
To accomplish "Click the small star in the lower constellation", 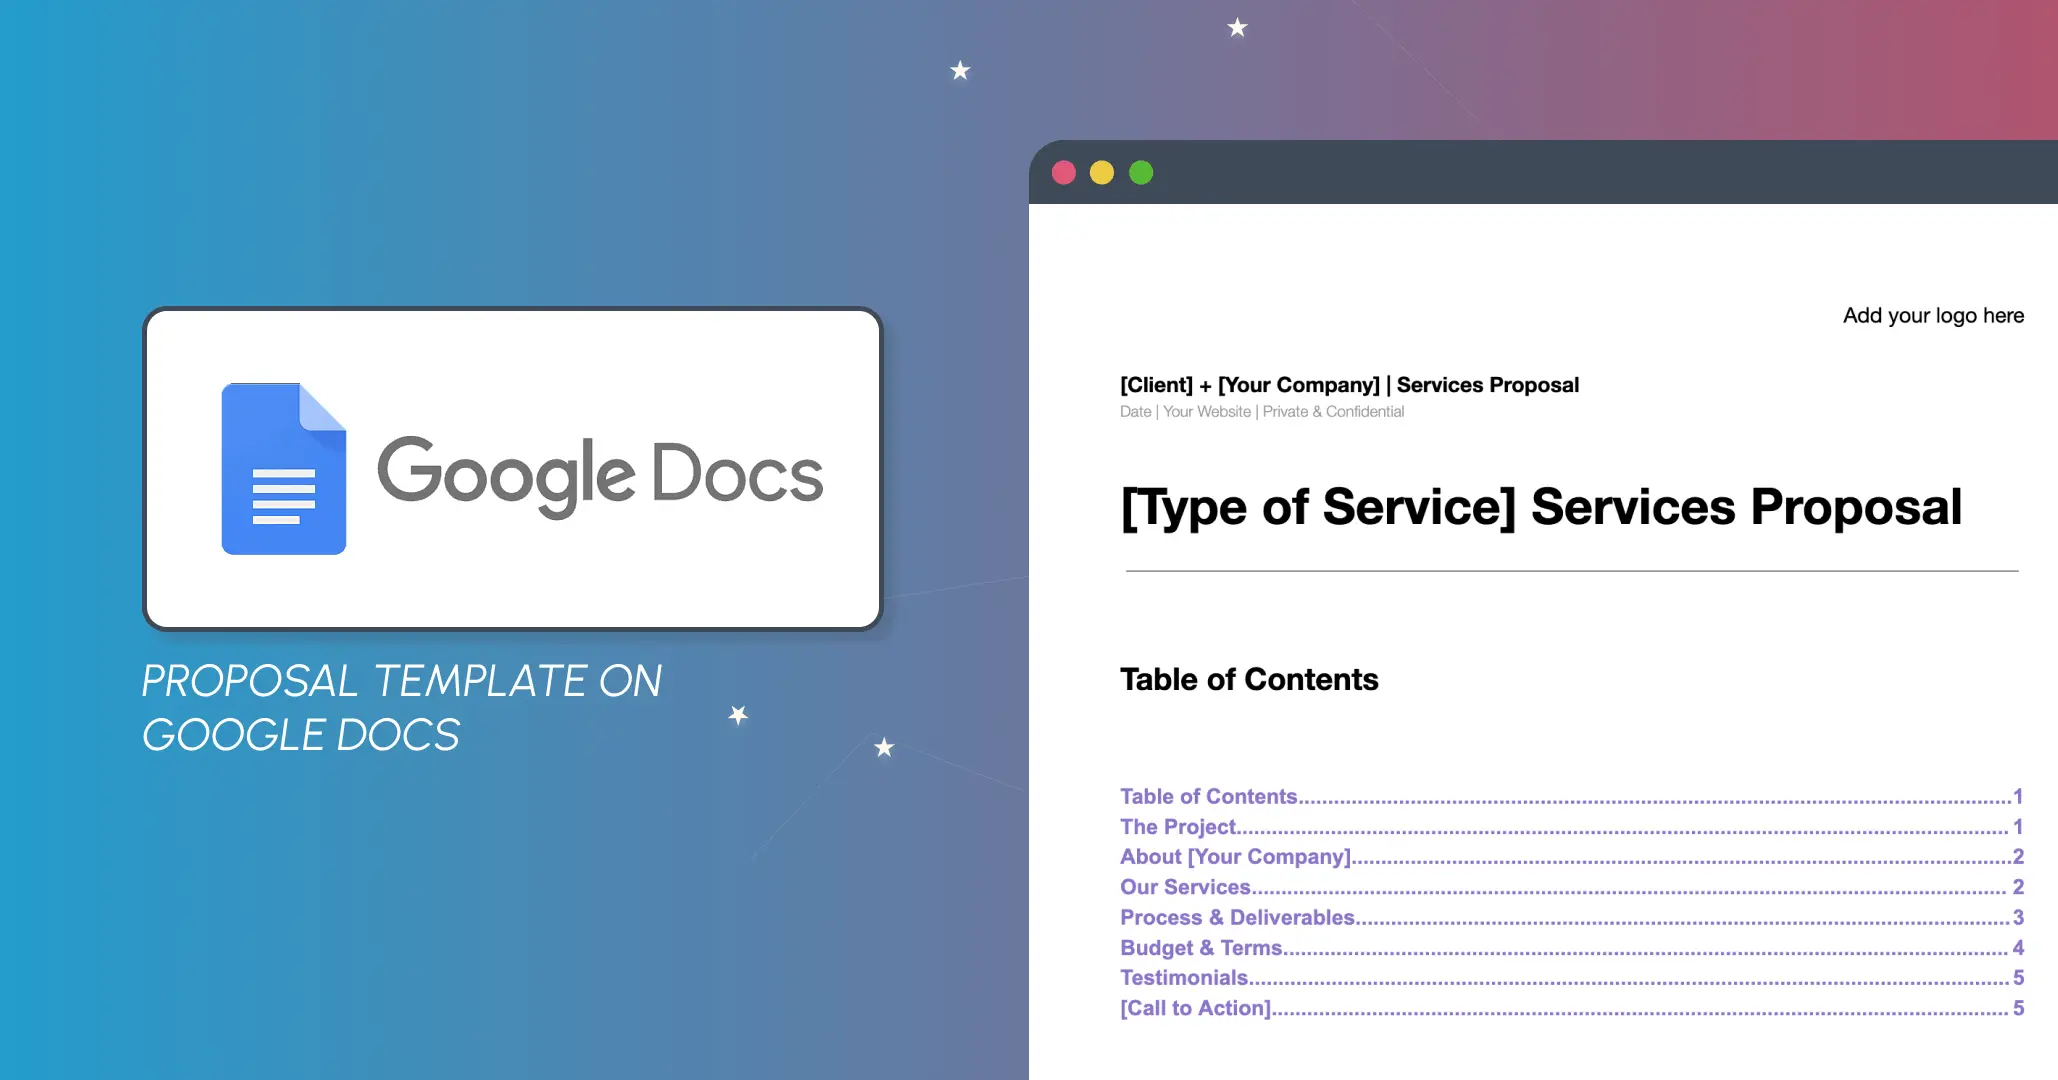I will tap(884, 748).
